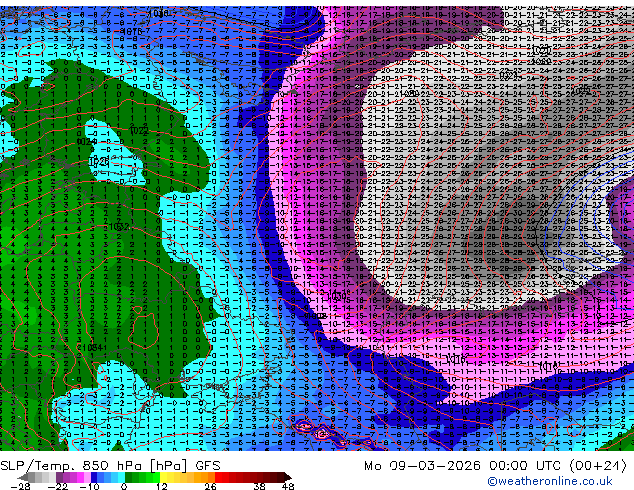The height and width of the screenshot is (490, 634).
Task: Click the 1026 isobar label
Action: pos(99,162)
